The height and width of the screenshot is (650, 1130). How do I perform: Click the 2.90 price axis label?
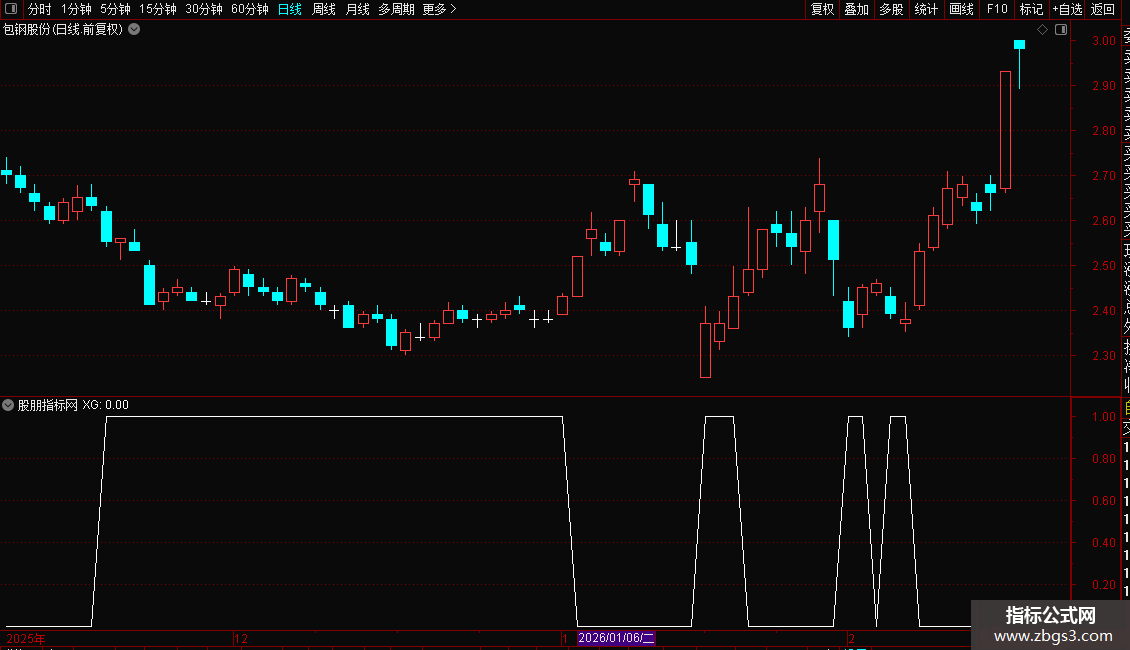pyautogui.click(x=1104, y=86)
